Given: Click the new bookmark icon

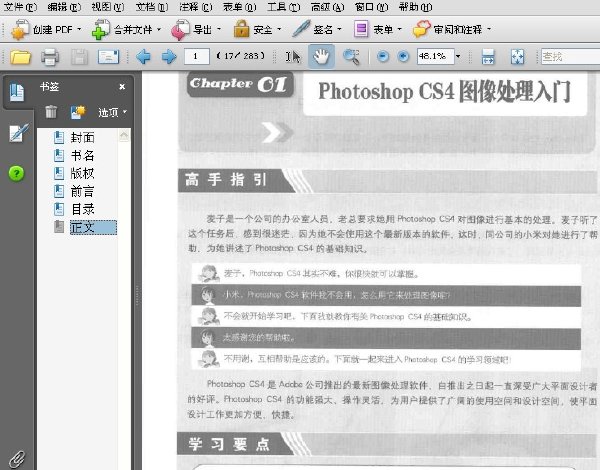Looking at the screenshot, I should tap(78, 112).
